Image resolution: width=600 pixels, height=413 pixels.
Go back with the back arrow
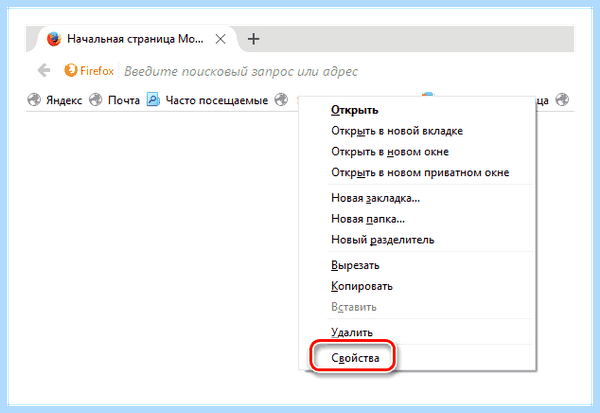(44, 70)
